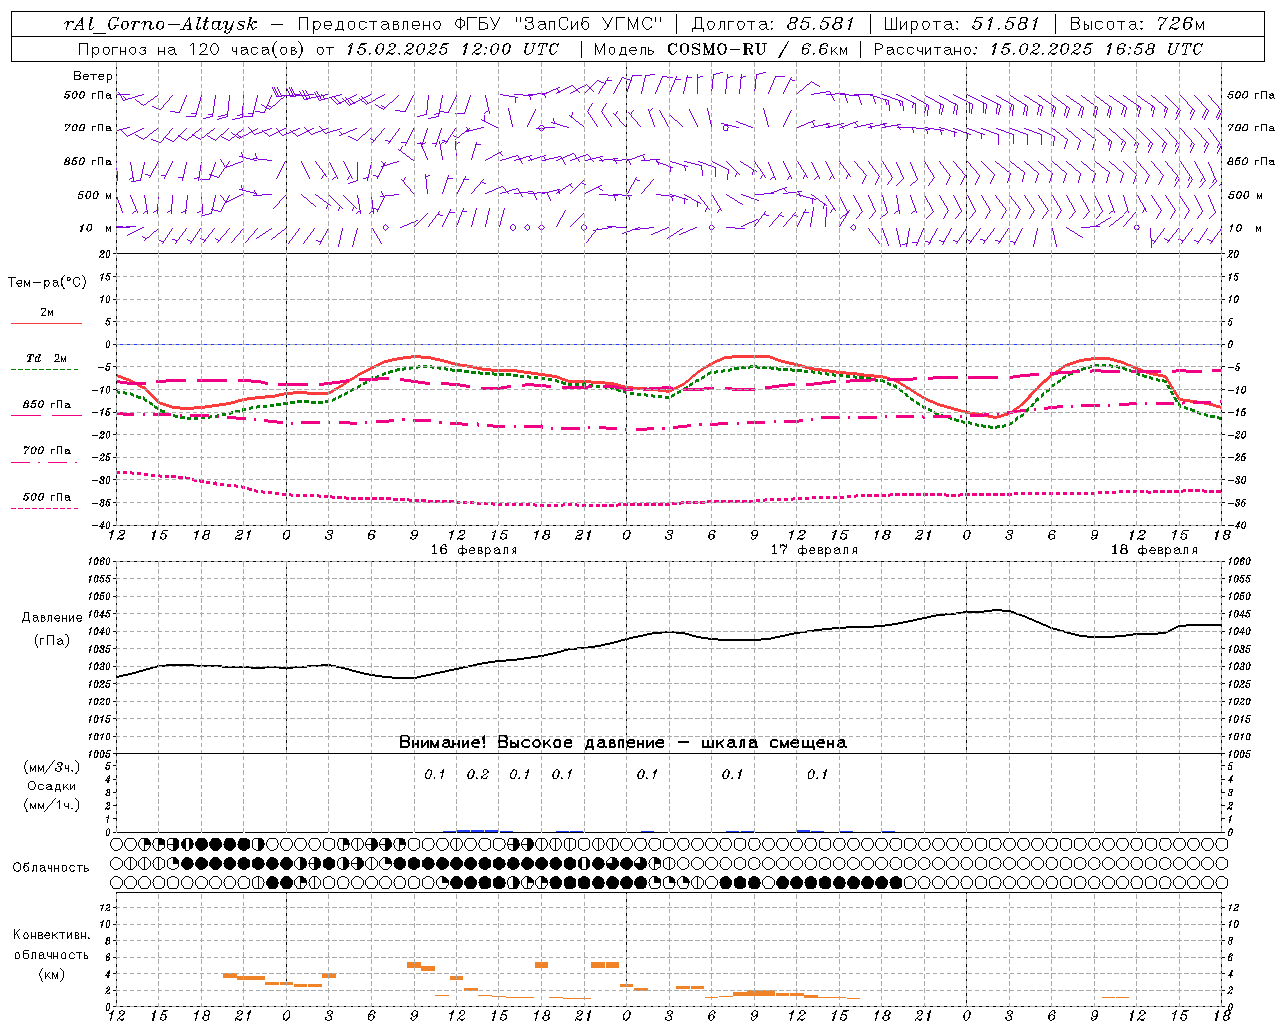This screenshot has height=1024, width=1280.
Task: Click the 18 февраля date label
Action: [1154, 550]
